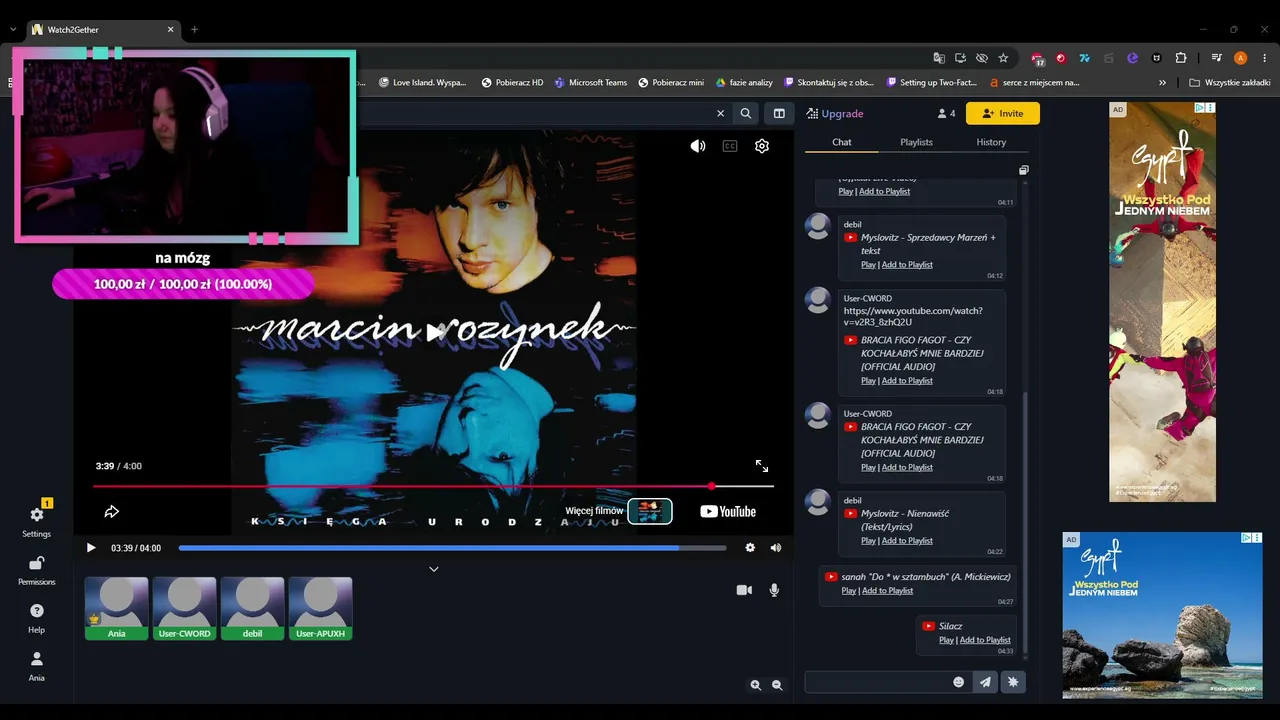Click the Google Translate icon in address bar

tap(939, 58)
